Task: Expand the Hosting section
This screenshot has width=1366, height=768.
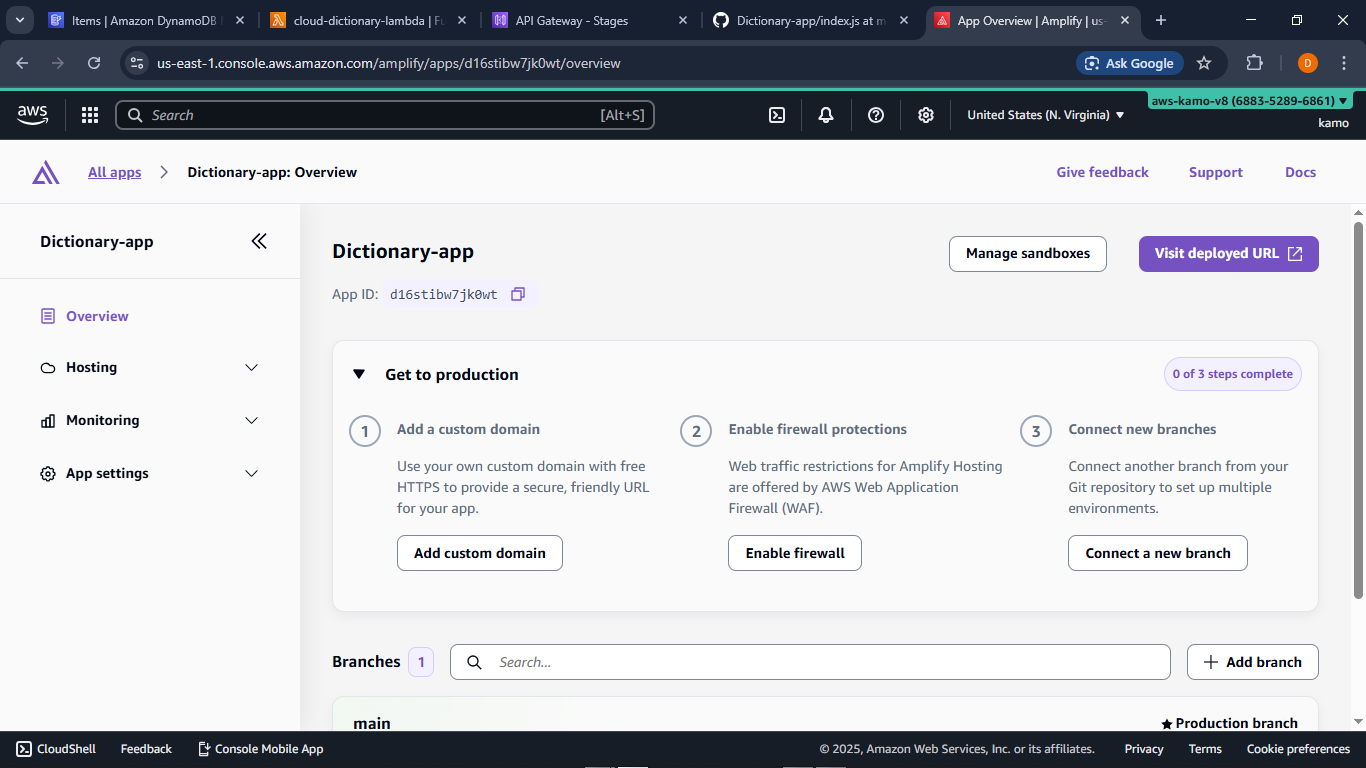Action: 150,367
